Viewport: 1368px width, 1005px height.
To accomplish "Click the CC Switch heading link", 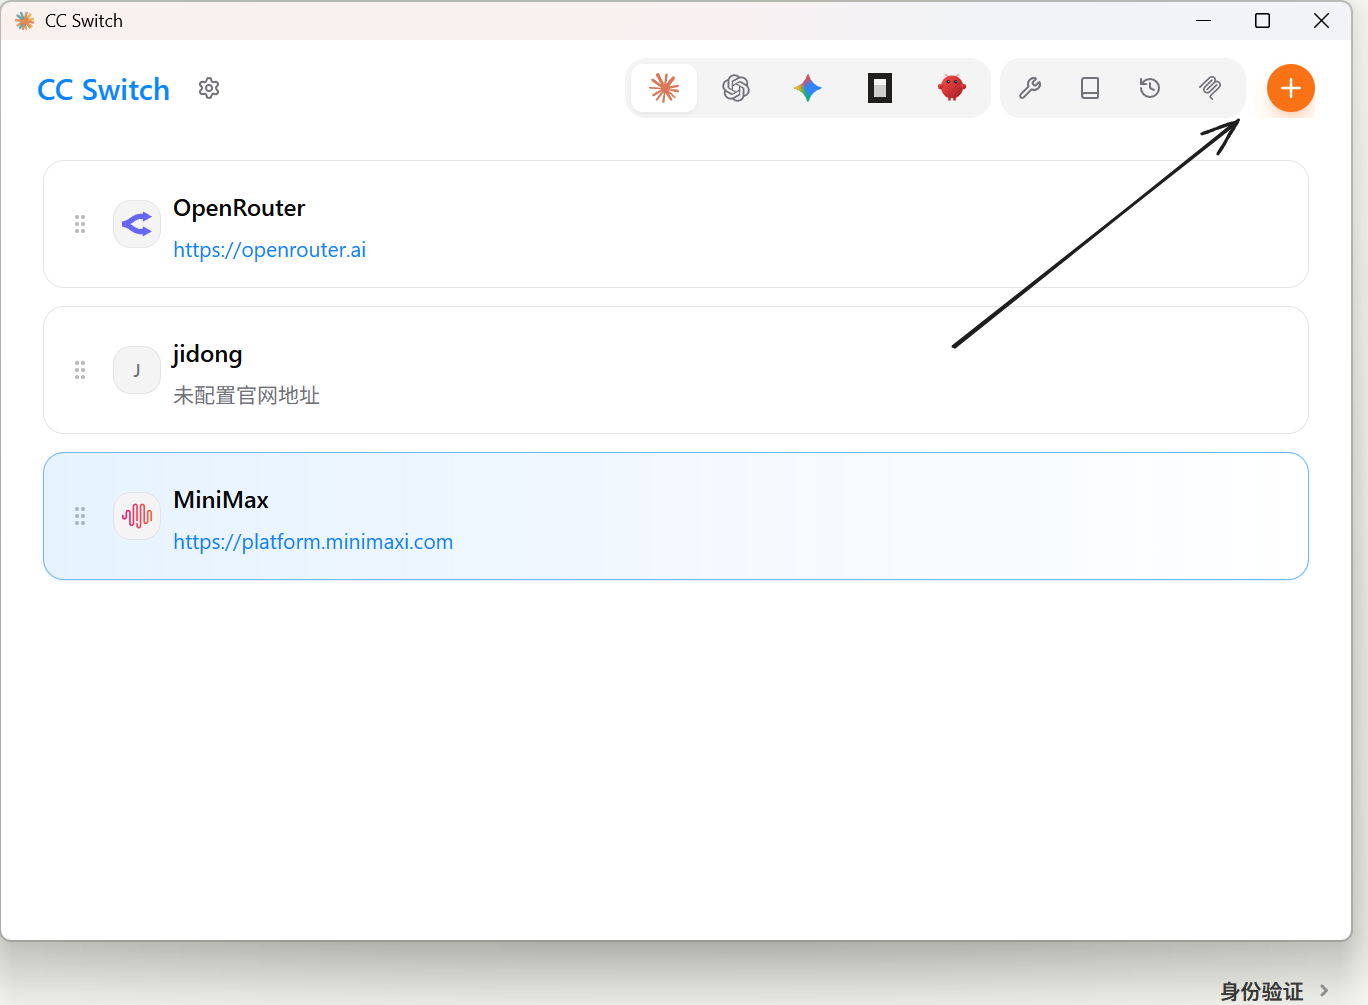I will pyautogui.click(x=104, y=90).
